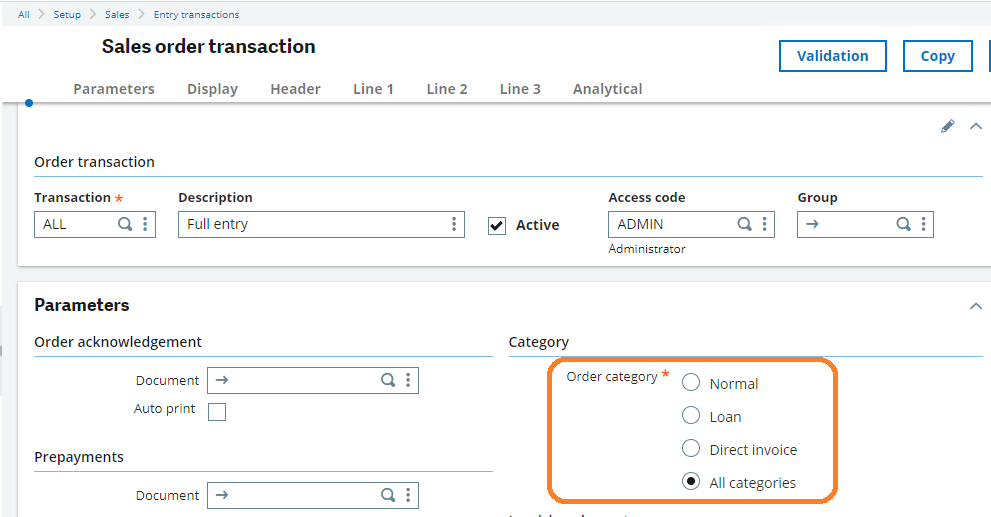Click the Group field search magnifier
The image size is (991, 517).
click(x=903, y=224)
